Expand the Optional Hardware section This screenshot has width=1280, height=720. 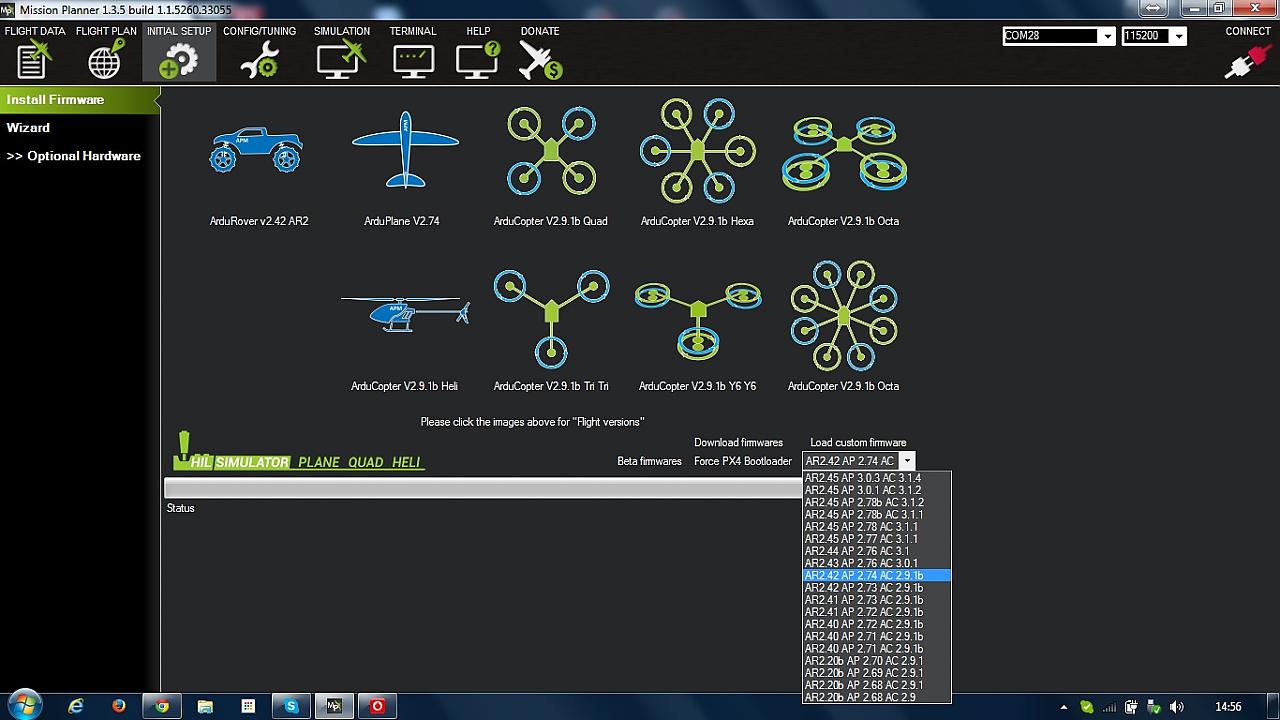point(73,156)
